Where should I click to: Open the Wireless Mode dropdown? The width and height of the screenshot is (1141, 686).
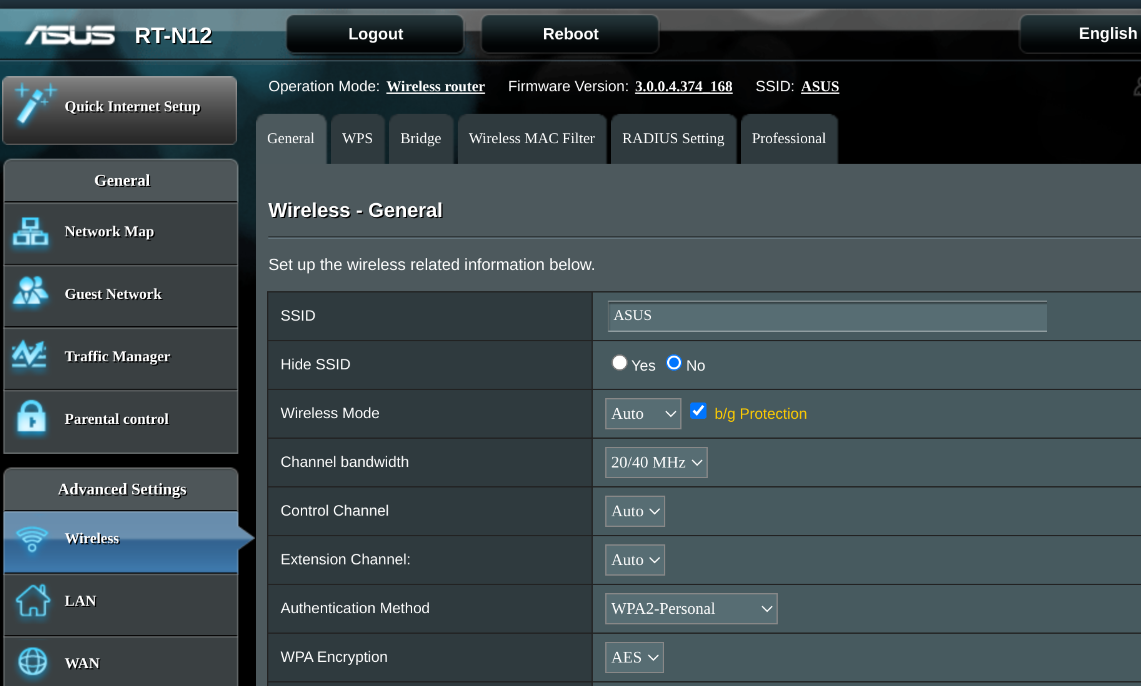(643, 414)
